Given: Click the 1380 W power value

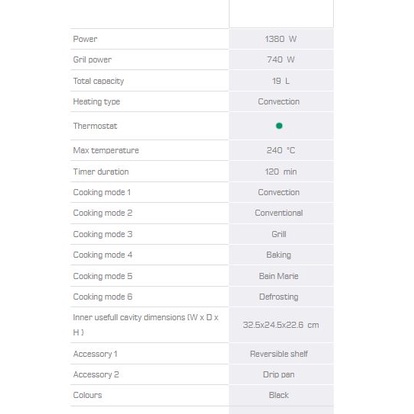Looking at the screenshot, I should [x=281, y=39].
